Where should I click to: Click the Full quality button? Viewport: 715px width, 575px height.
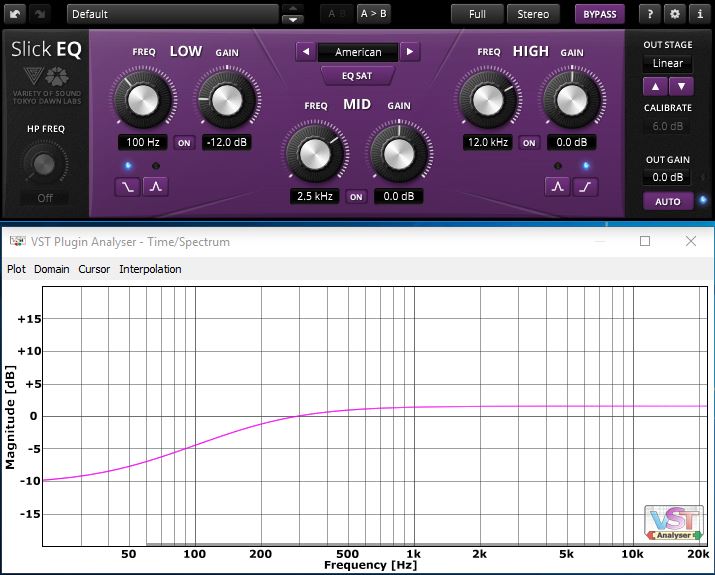[477, 14]
